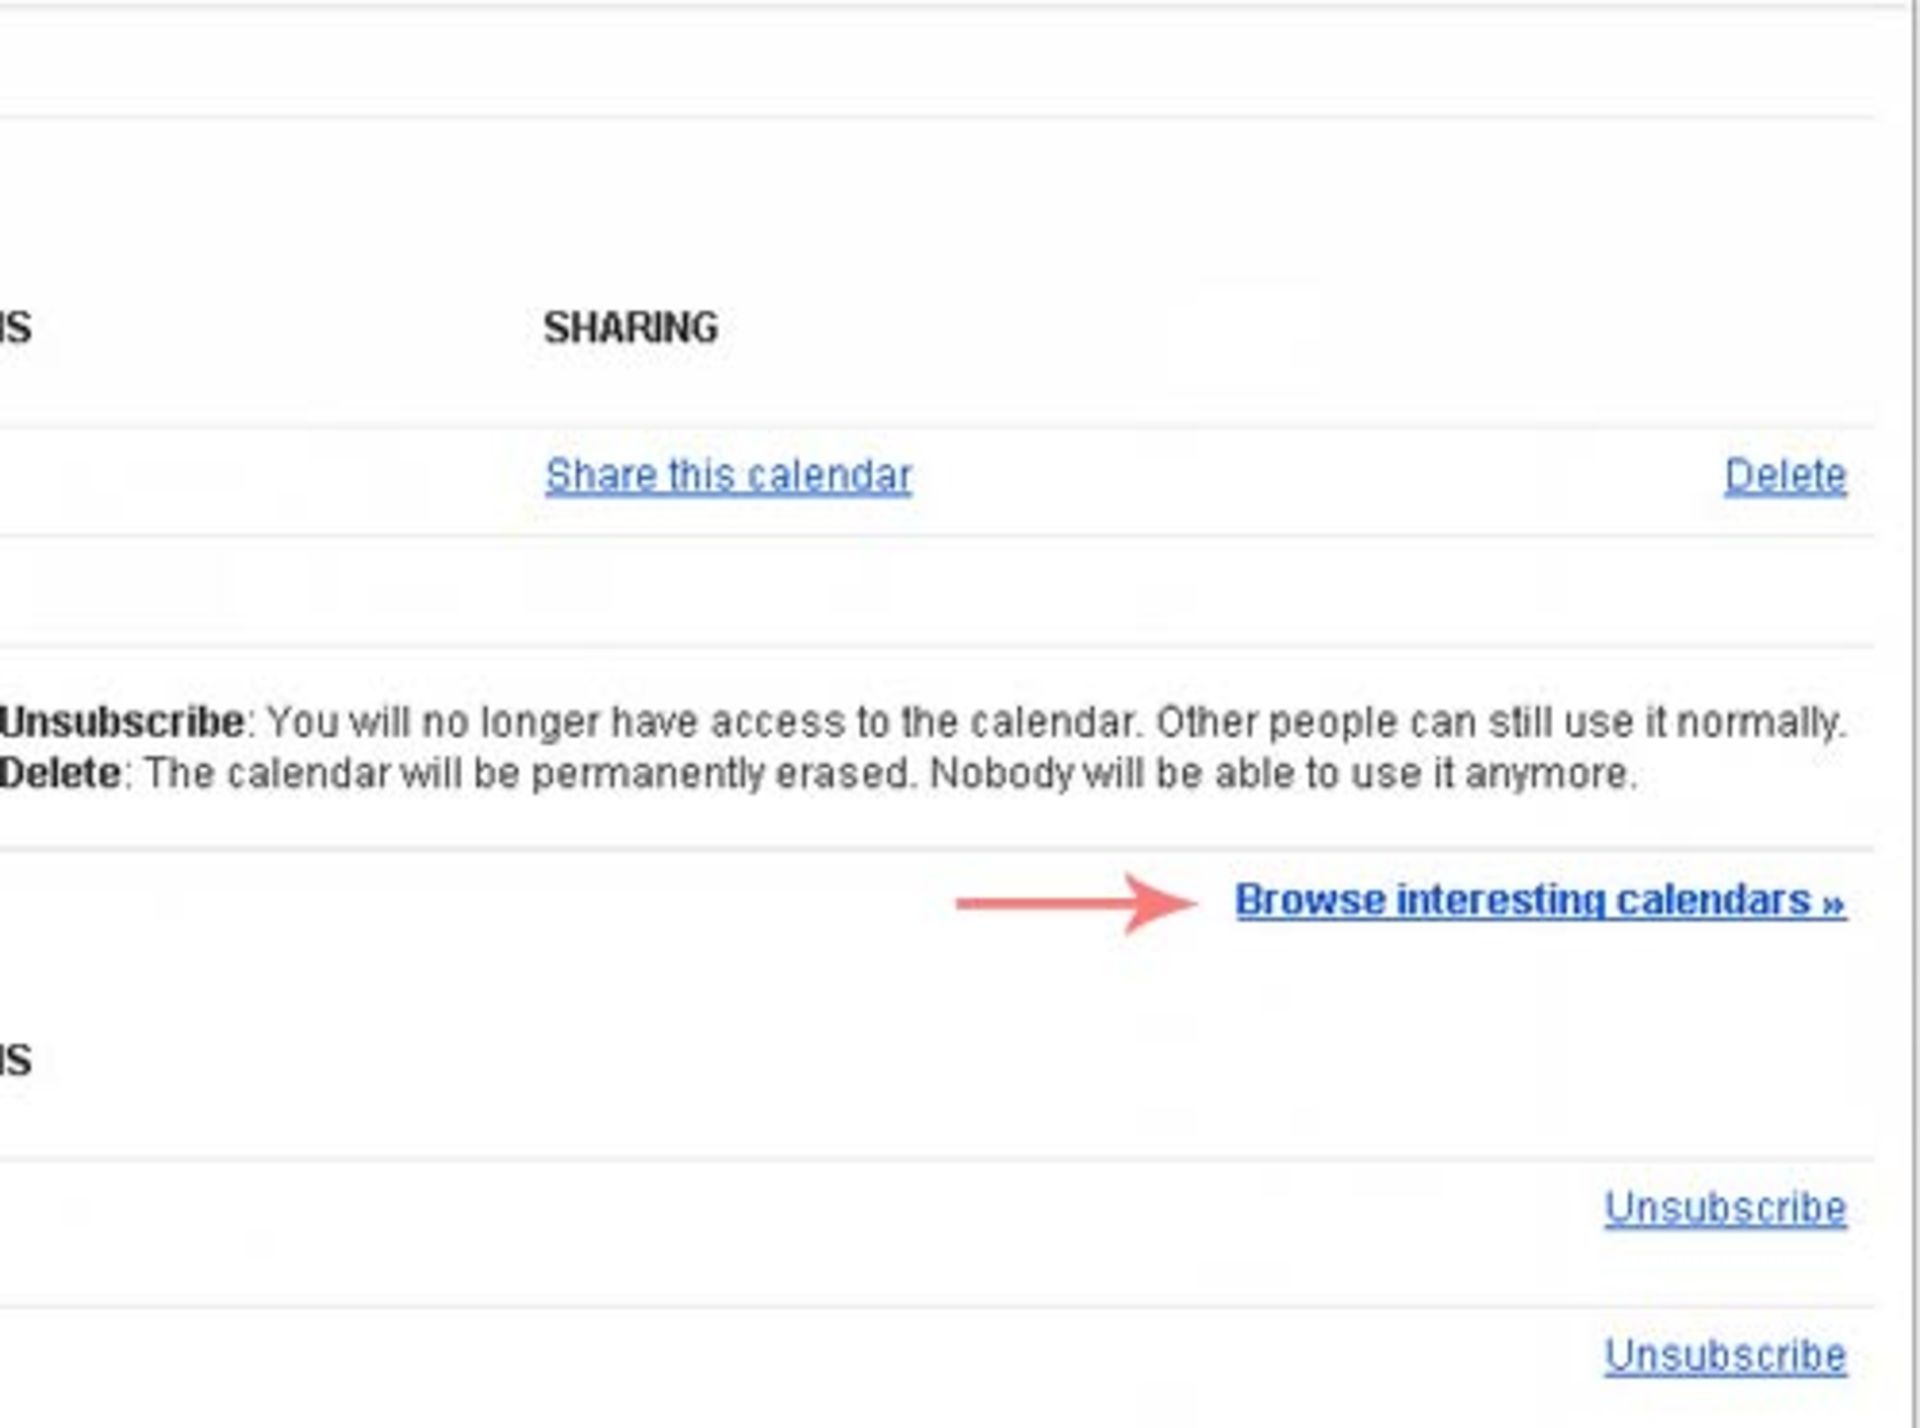Viewport: 1920px width, 1428px height.
Task: Open Browse interesting calendars link
Action: (1538, 901)
